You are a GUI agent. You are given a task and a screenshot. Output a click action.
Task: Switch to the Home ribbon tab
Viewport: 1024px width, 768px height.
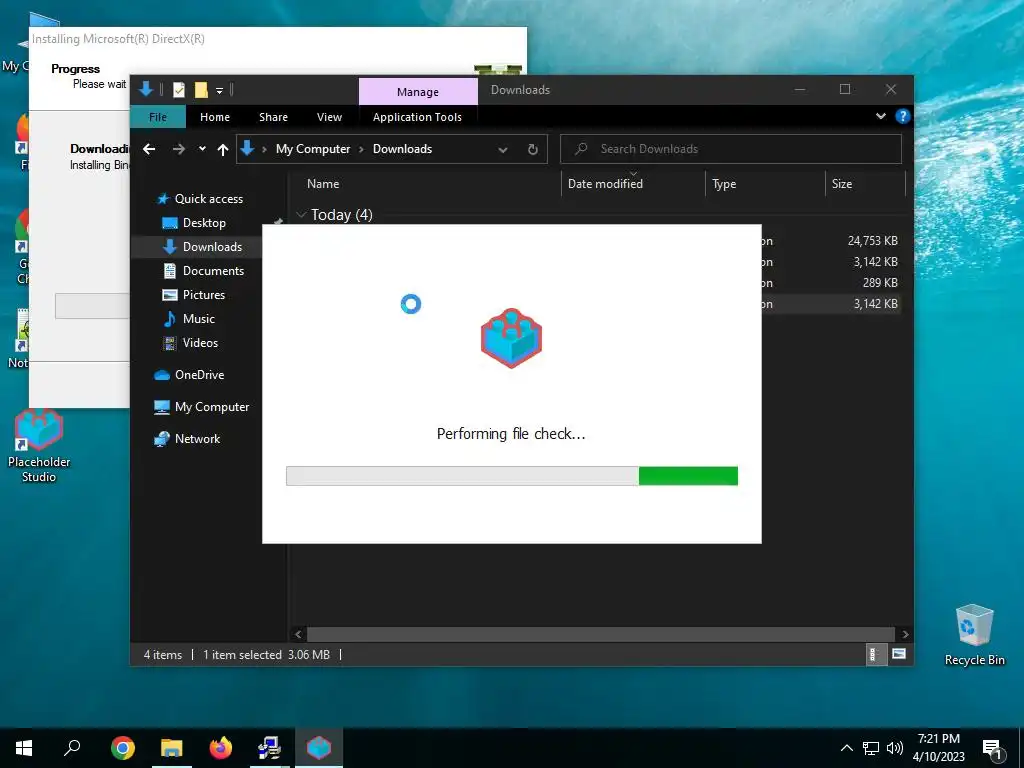(x=215, y=117)
